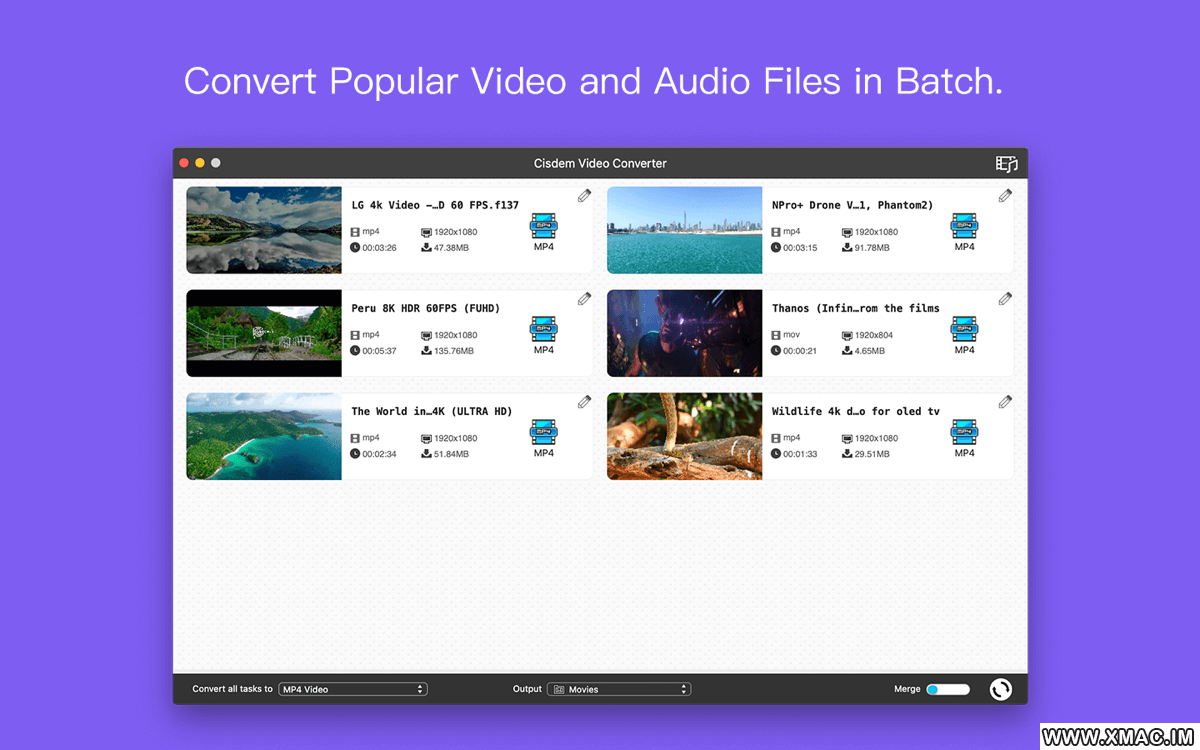Click the Thanos video thumbnail

(x=684, y=333)
